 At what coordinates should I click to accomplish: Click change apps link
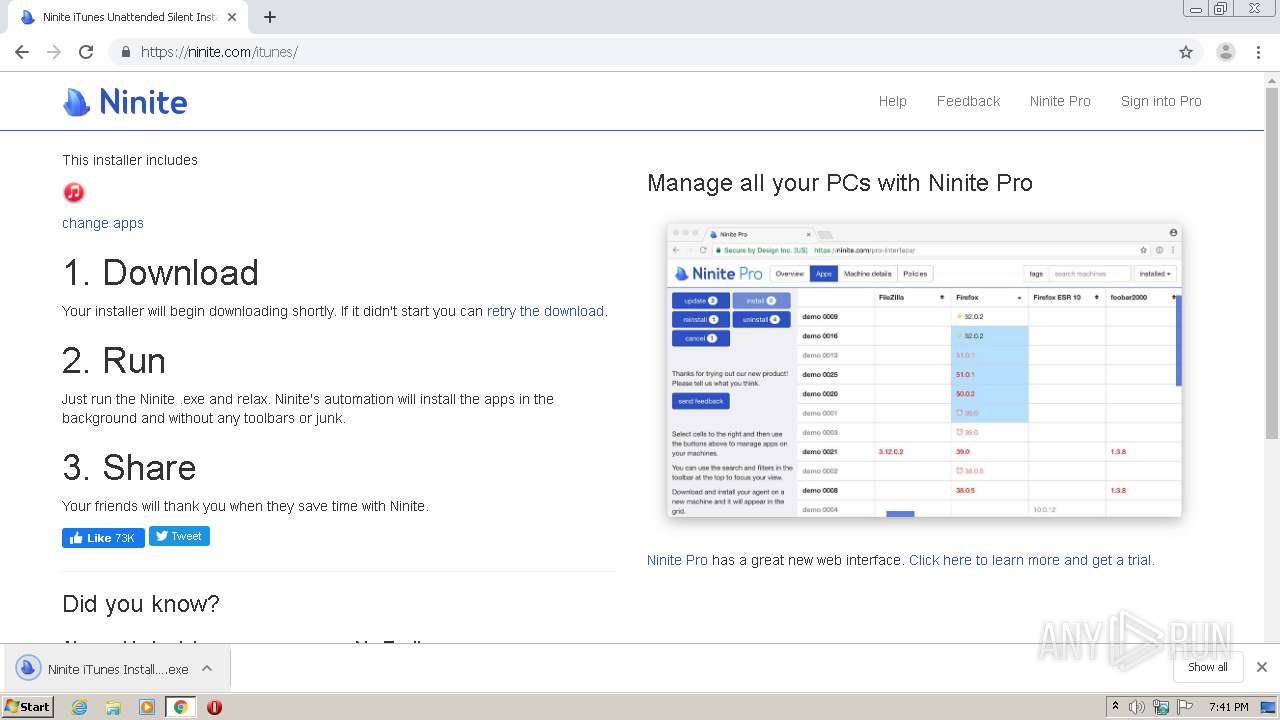point(103,223)
